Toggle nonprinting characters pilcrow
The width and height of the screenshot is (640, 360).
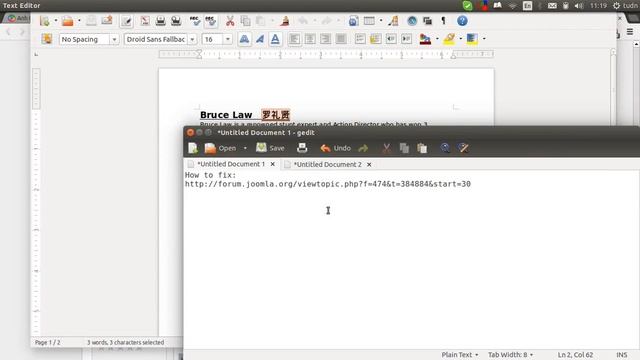(x=443, y=21)
